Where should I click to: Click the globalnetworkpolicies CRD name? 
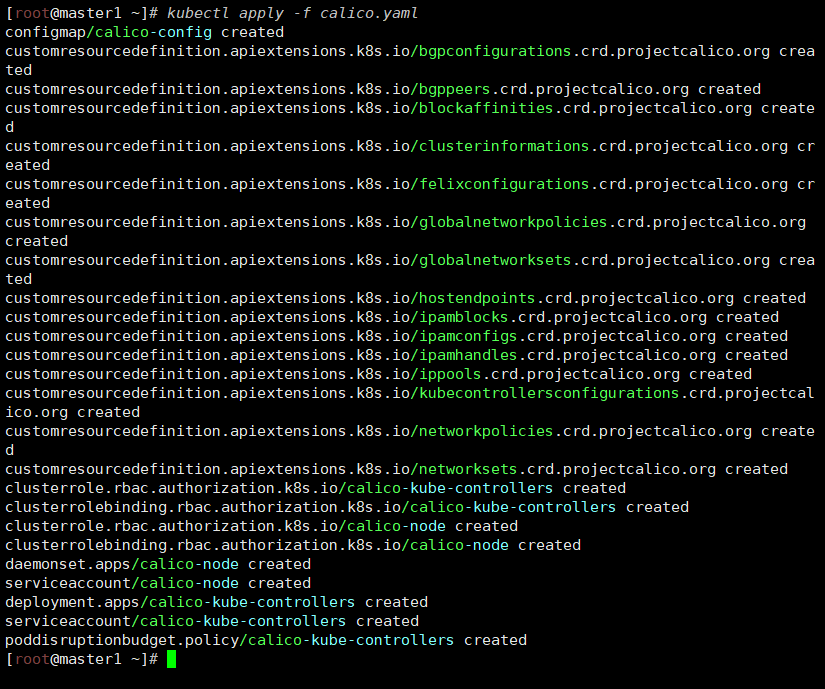click(x=513, y=222)
